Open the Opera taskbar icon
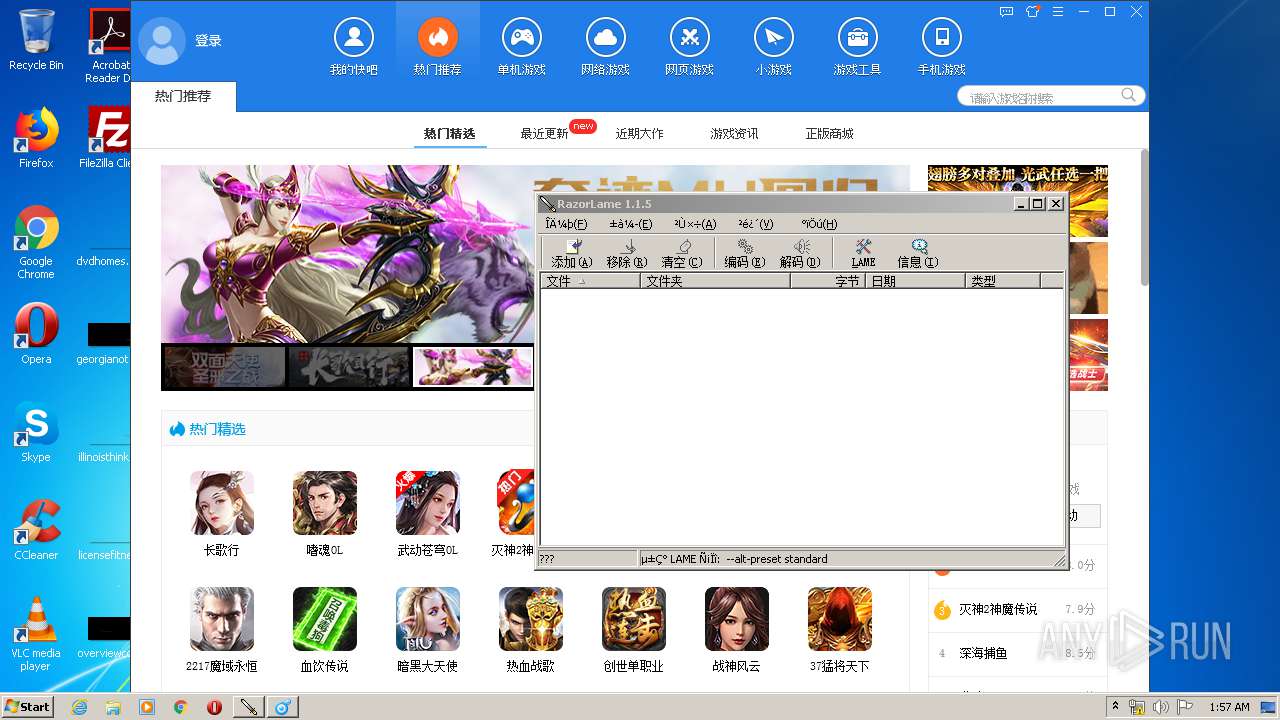 click(214, 707)
